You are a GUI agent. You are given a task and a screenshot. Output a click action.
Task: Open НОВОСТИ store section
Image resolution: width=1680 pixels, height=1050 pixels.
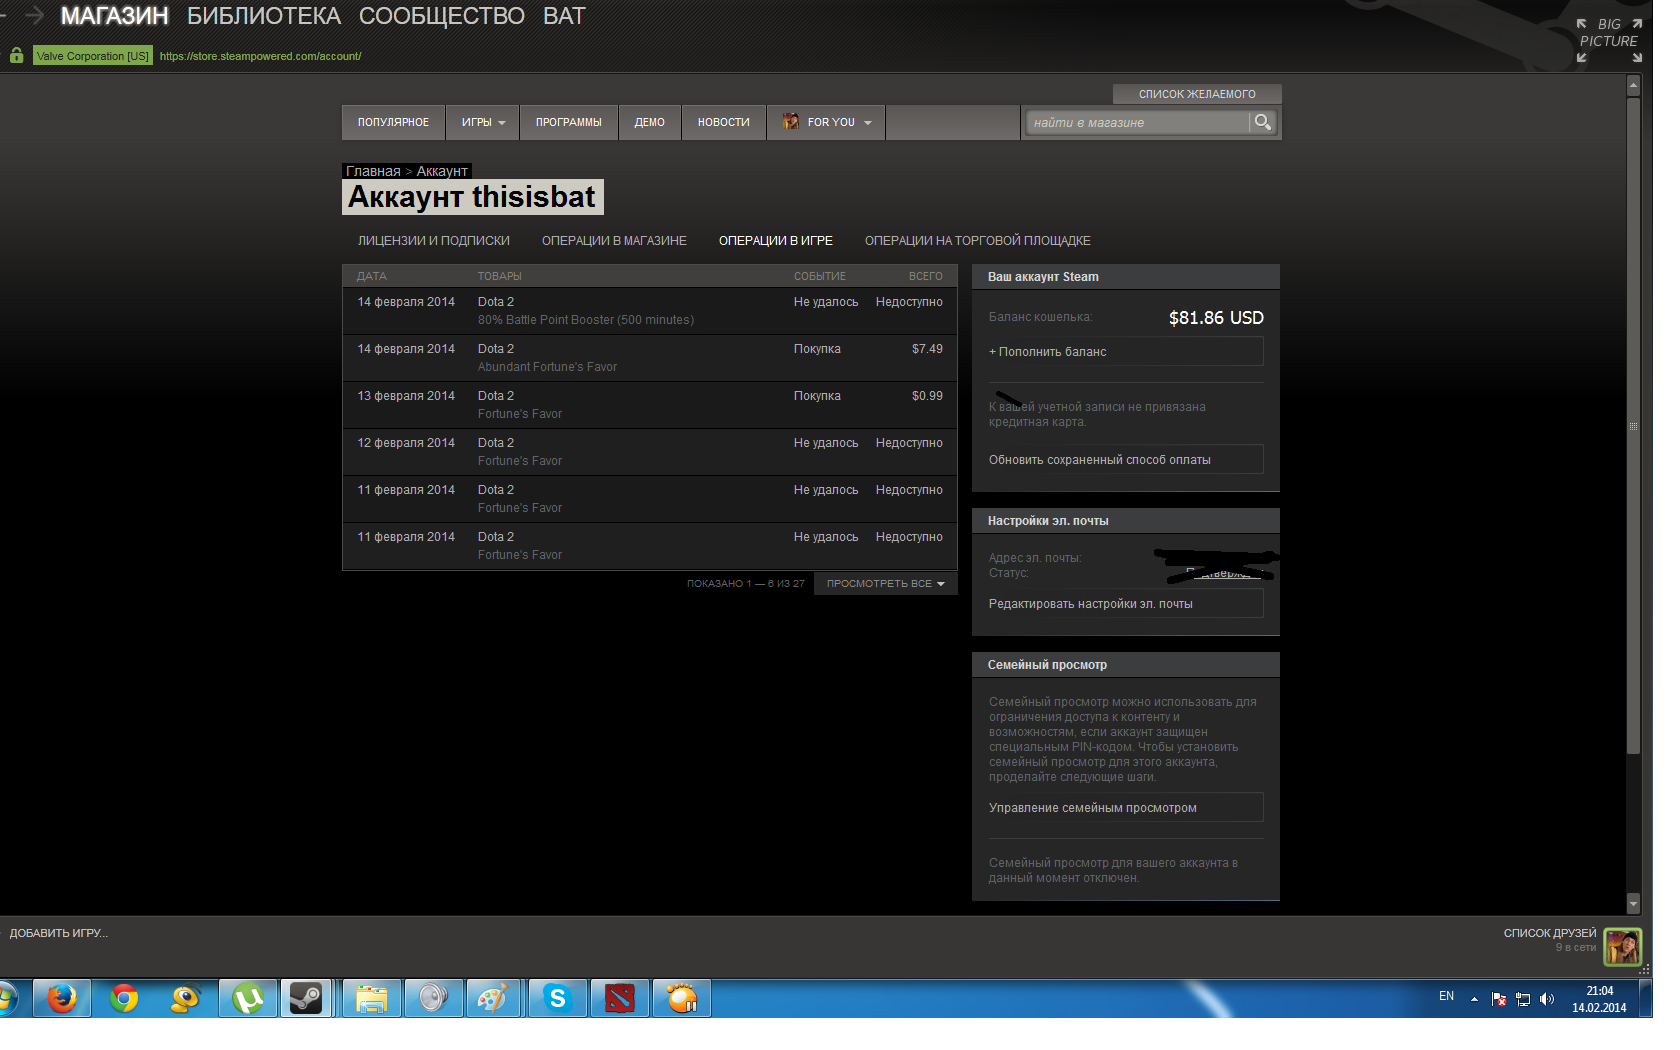click(724, 122)
